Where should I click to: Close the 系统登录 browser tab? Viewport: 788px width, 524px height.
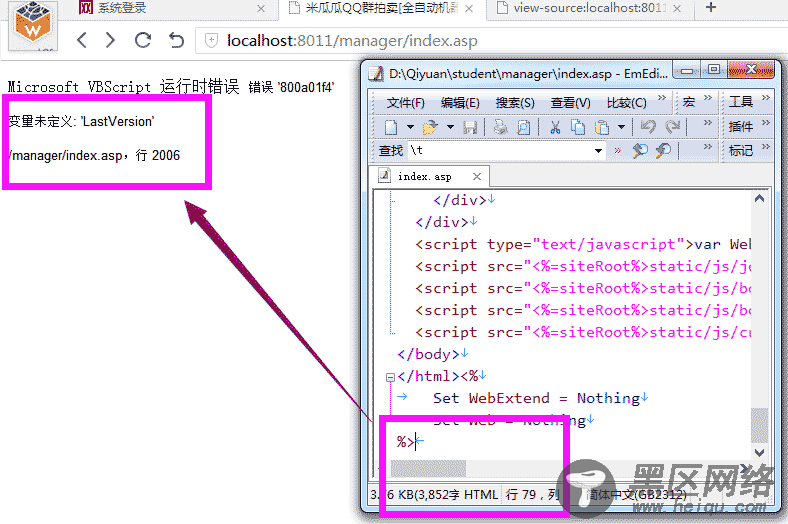(260, 9)
